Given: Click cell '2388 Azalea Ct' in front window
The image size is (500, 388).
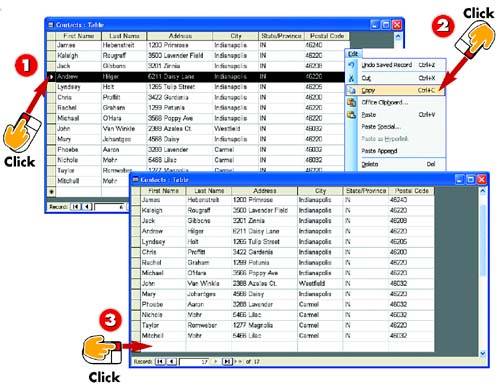Looking at the screenshot, I should tap(265, 284).
